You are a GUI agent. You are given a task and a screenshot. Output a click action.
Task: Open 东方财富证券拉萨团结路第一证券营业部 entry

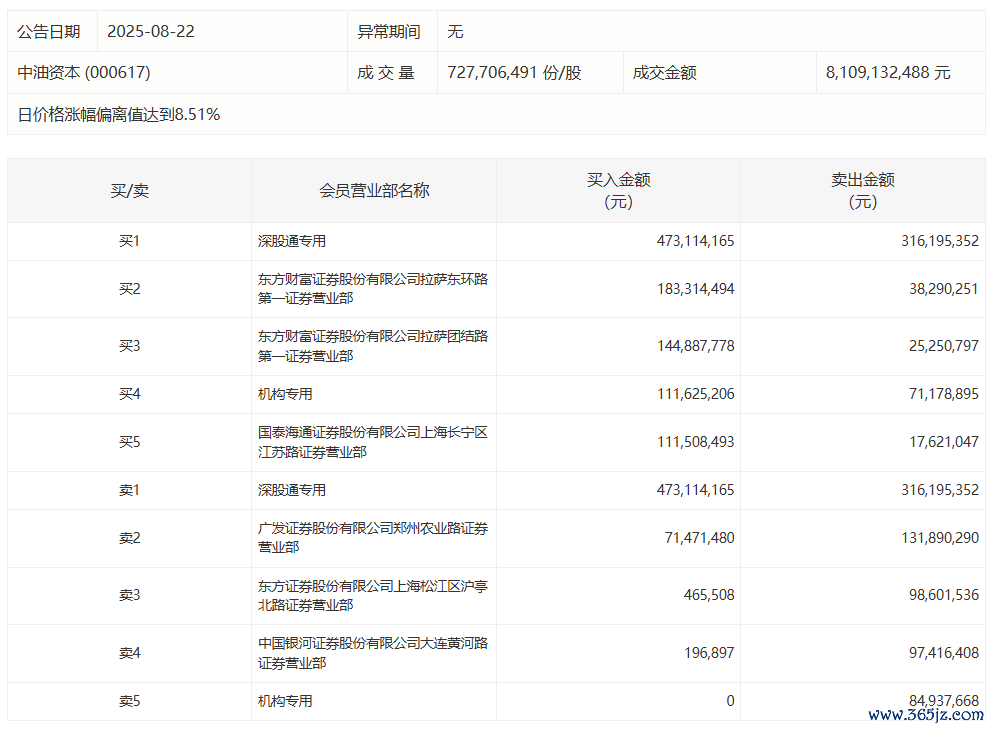point(372,346)
